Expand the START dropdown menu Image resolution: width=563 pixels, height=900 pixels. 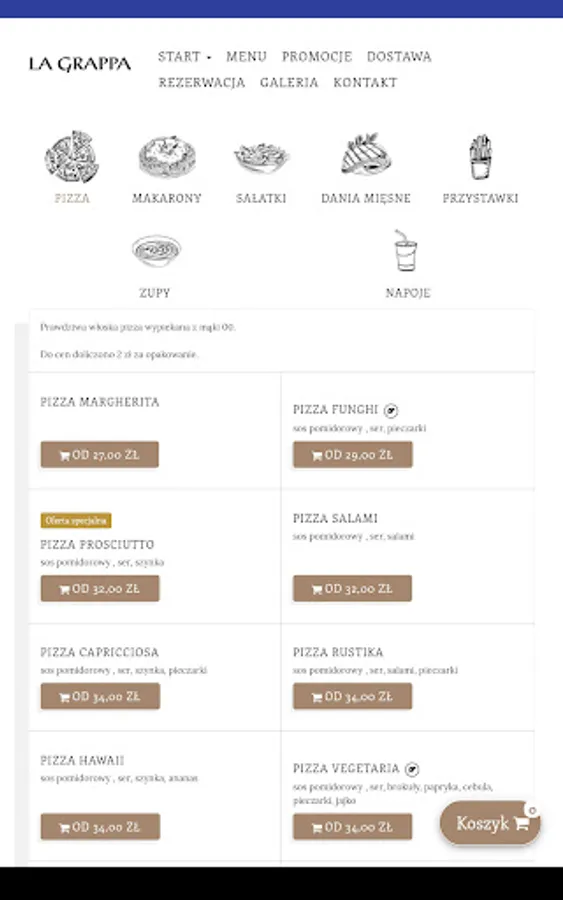[x=185, y=56]
